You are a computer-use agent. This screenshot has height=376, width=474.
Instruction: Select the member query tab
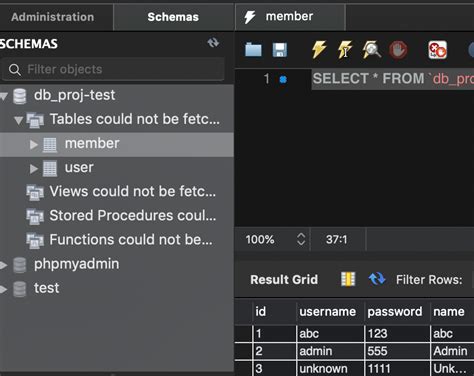[x=290, y=17]
